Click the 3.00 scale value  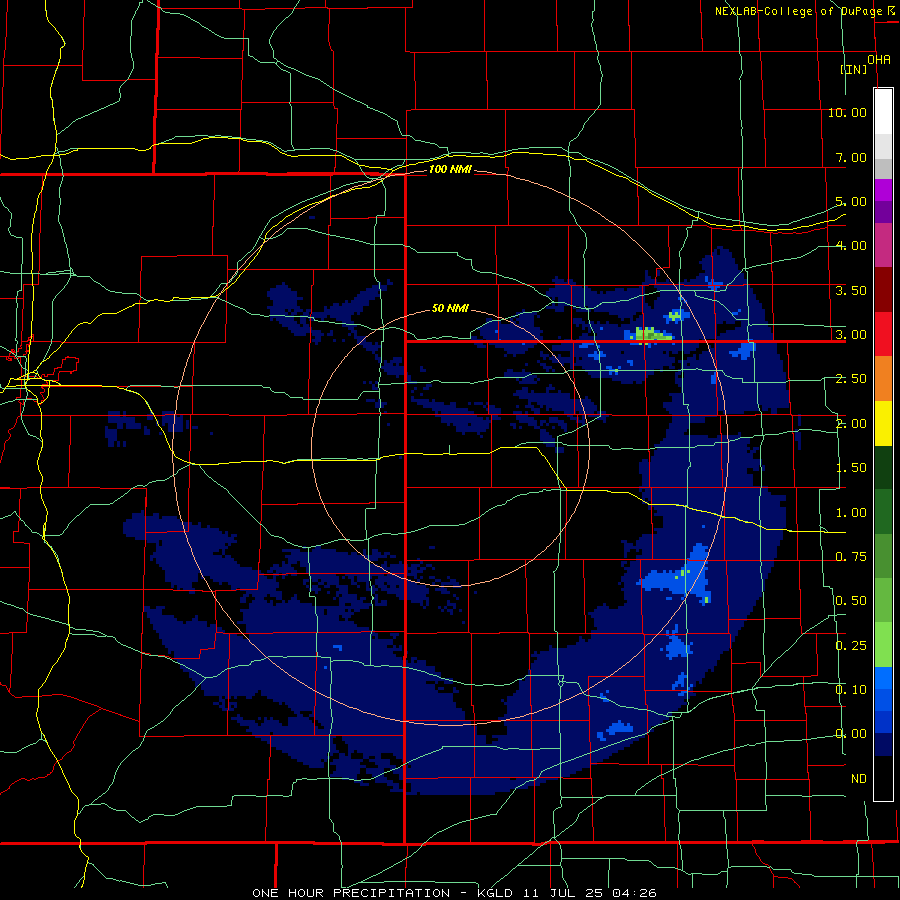pos(851,335)
